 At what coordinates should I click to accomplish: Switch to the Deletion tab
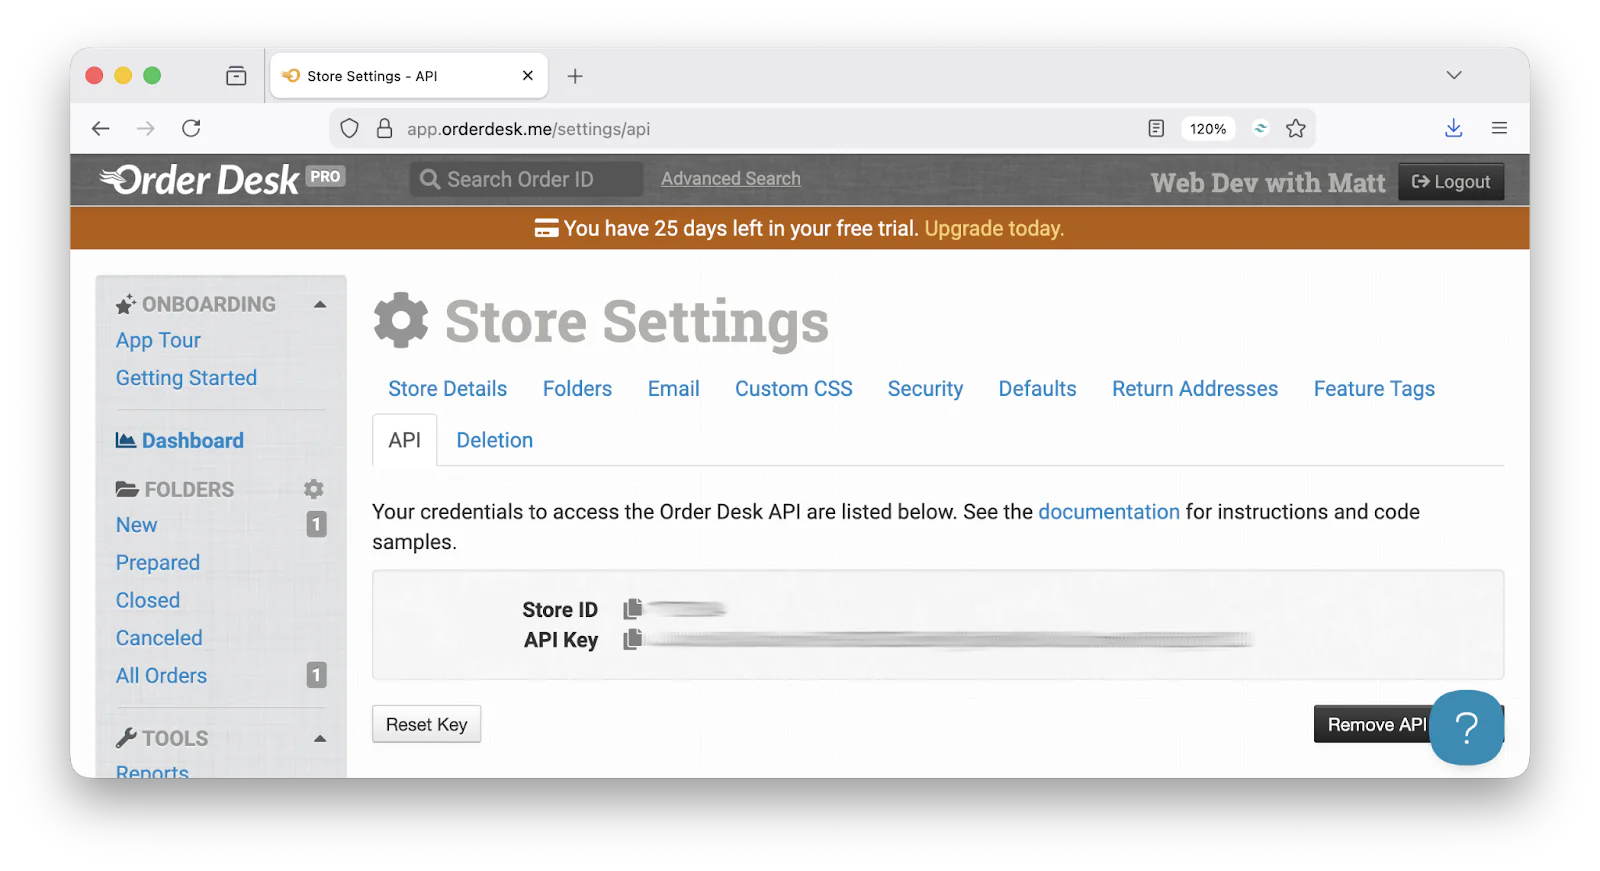[495, 440]
